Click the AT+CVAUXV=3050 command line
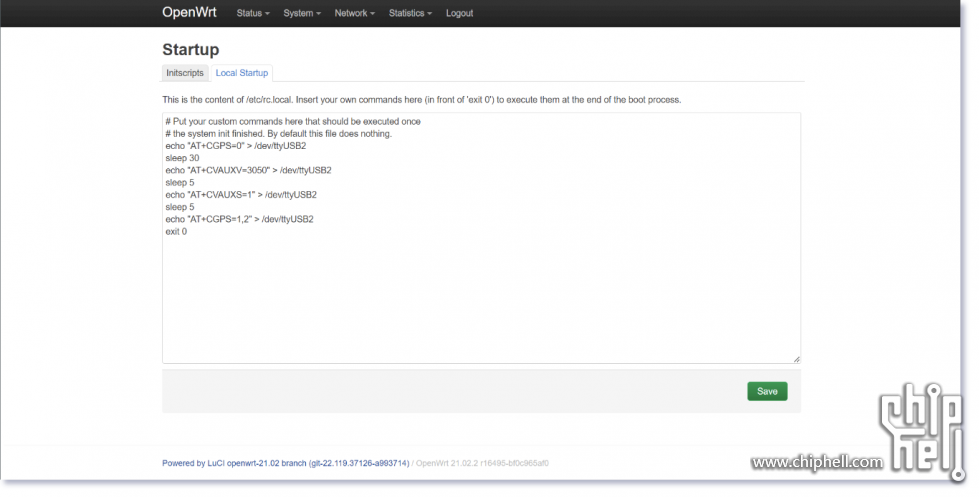 pyautogui.click(x=248, y=170)
